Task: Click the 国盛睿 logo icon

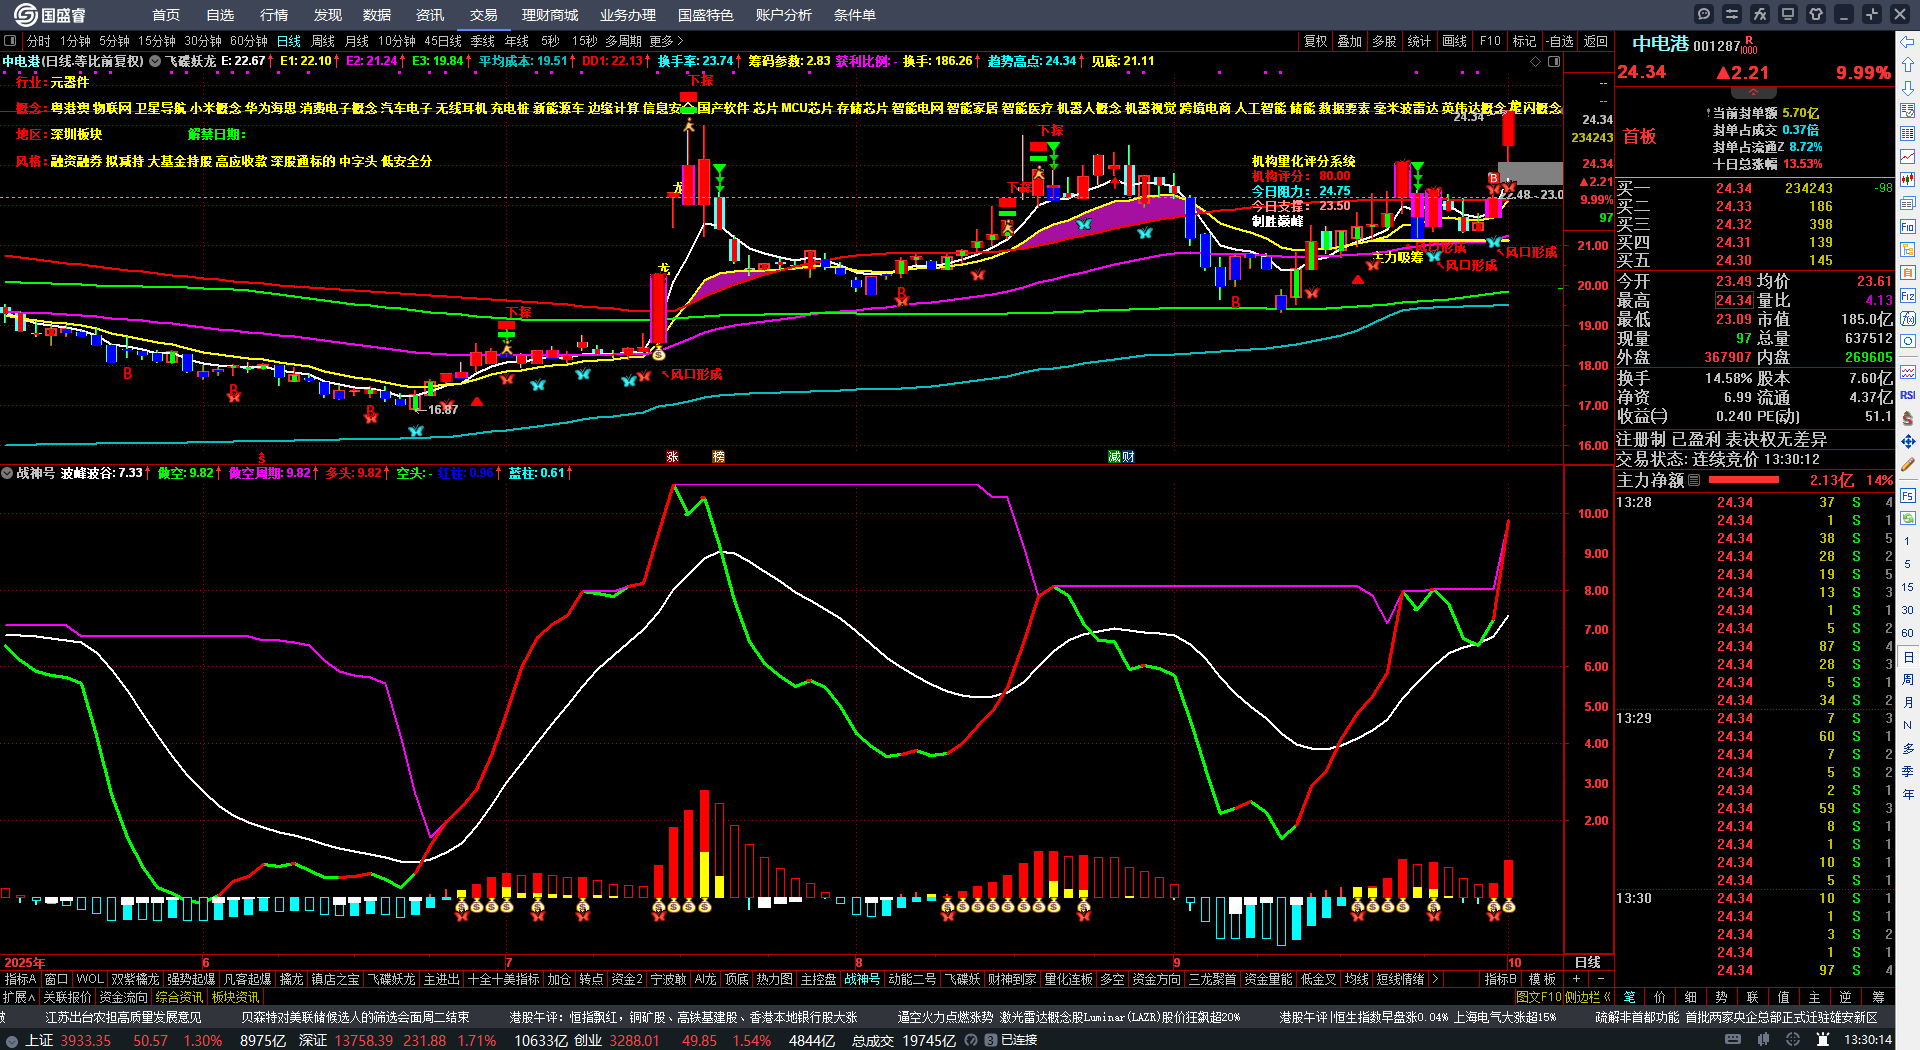Action: point(26,15)
